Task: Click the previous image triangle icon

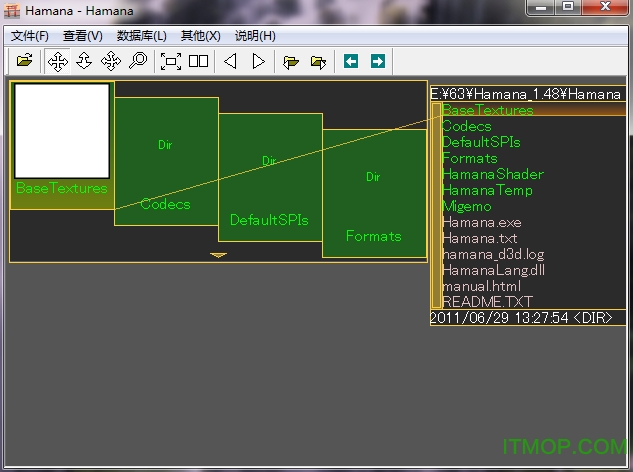Action: (230, 61)
